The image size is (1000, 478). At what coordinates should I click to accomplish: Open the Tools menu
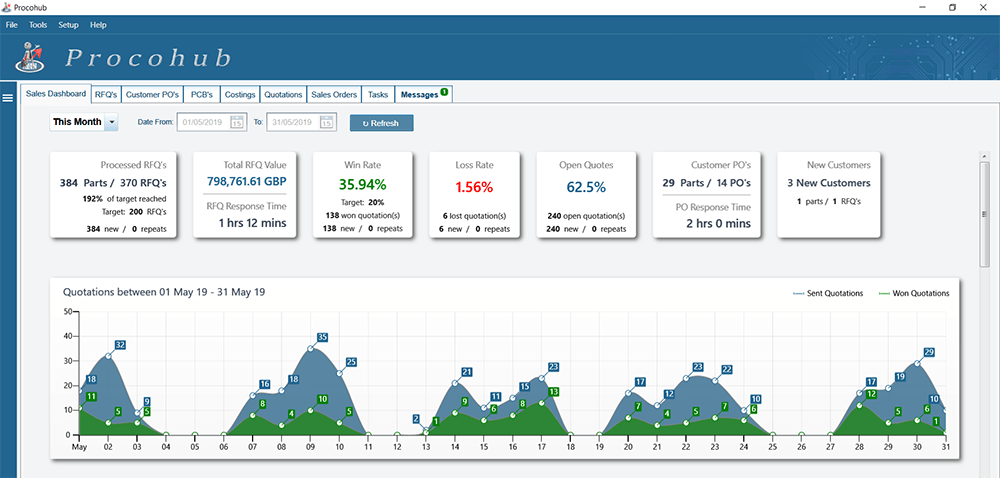(38, 25)
